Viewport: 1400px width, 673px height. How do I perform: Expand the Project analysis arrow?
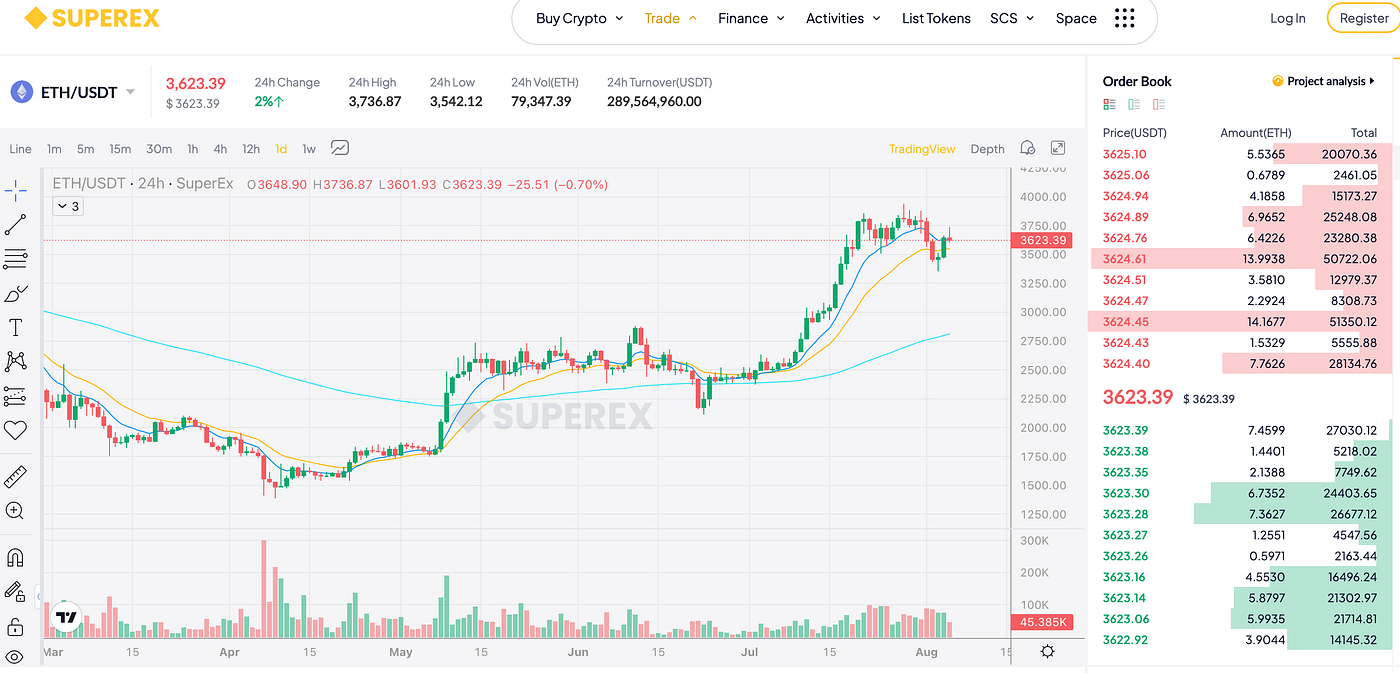click(1373, 81)
